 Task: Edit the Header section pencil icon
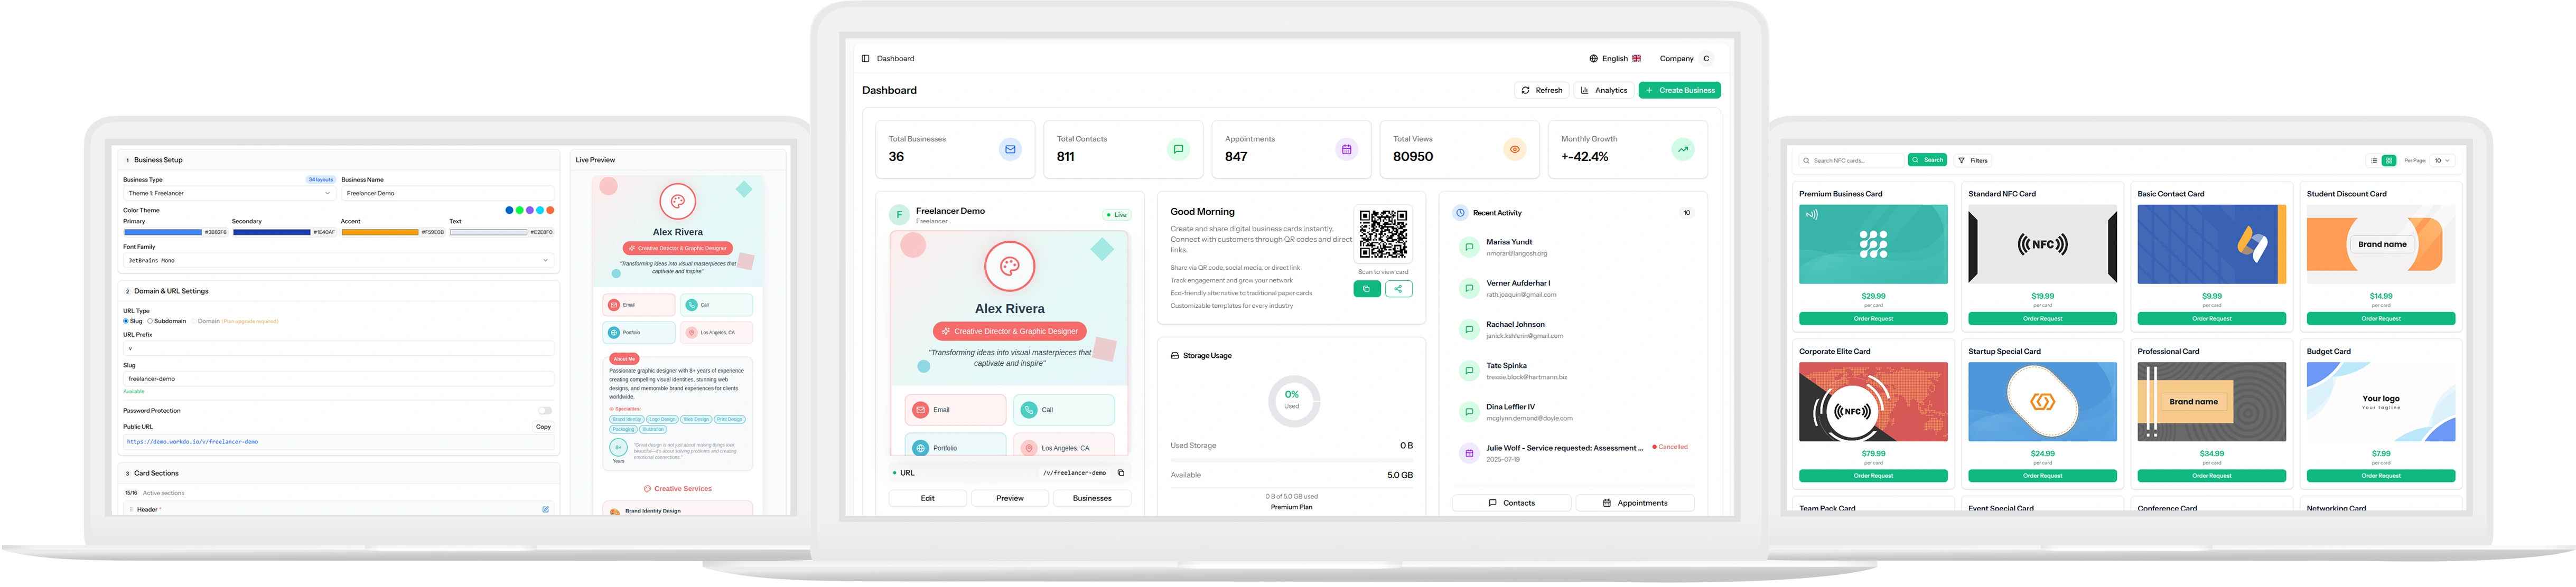(545, 509)
